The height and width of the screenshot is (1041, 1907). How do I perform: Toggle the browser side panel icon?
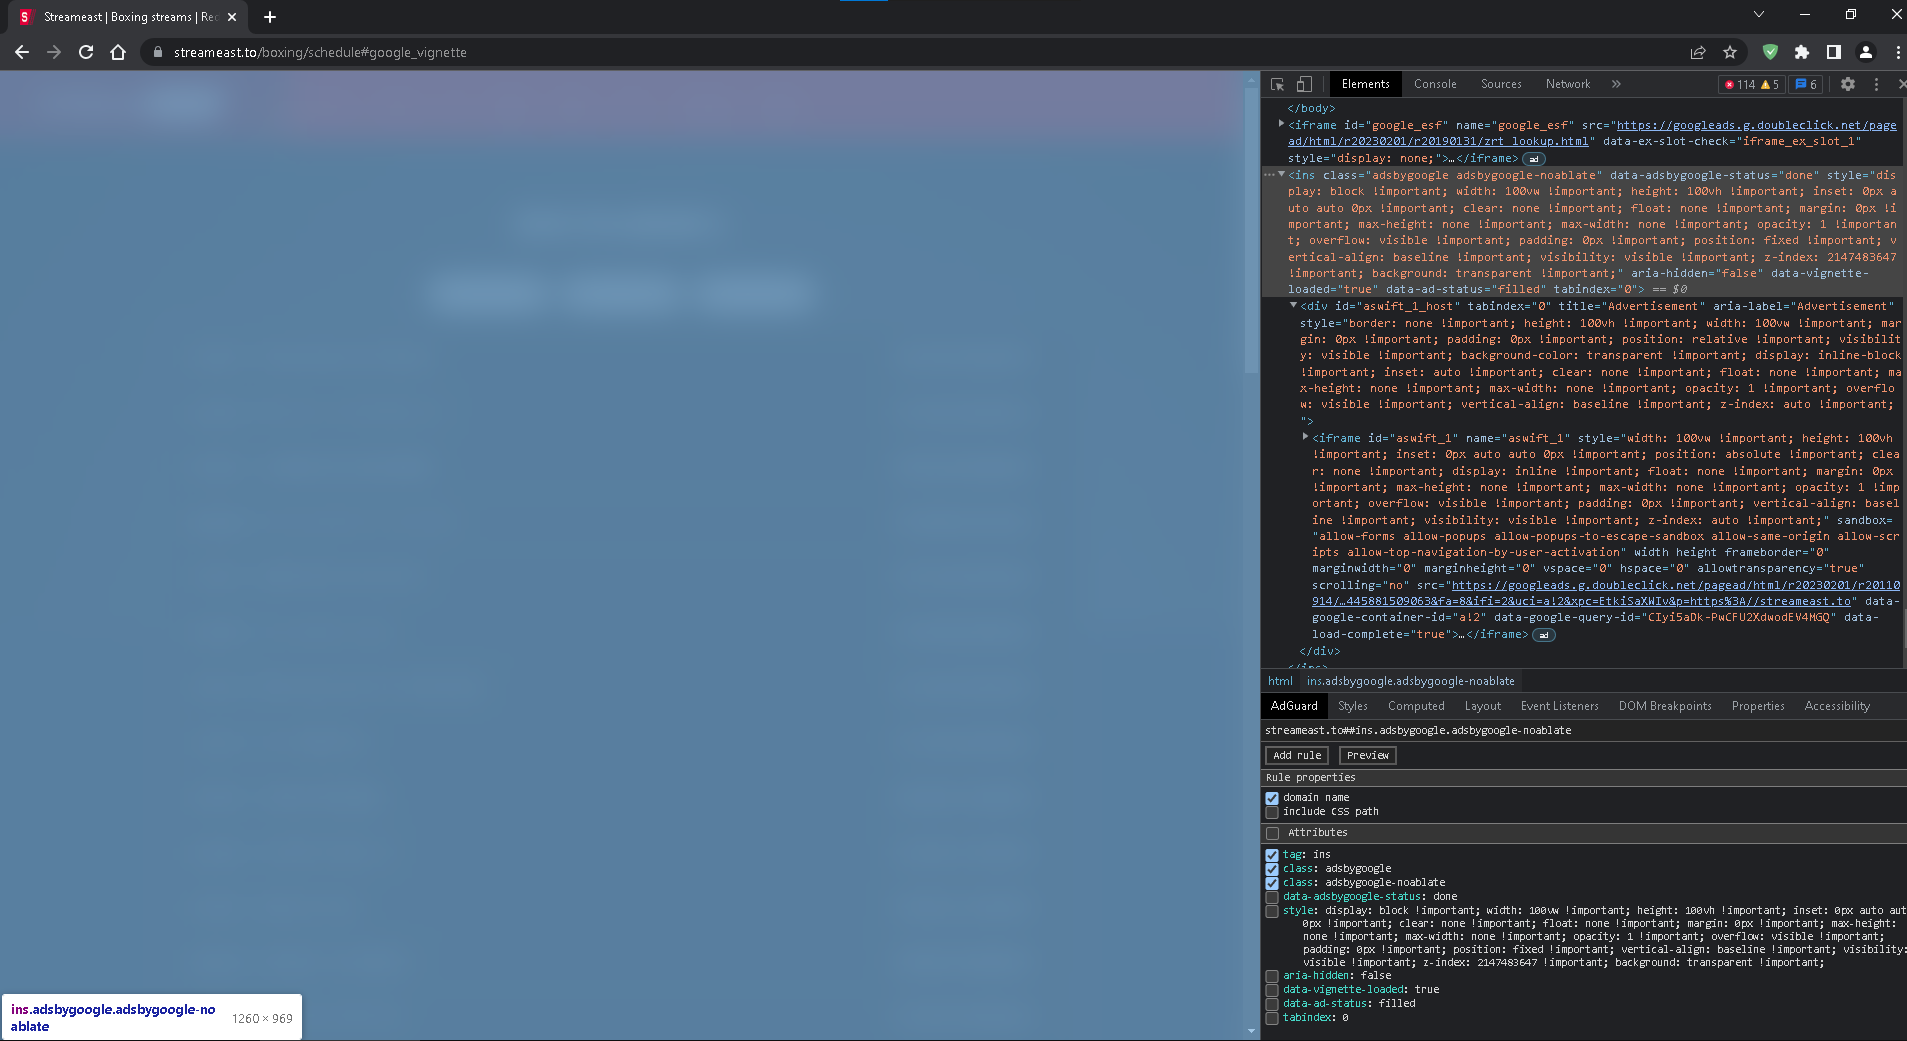[1834, 52]
